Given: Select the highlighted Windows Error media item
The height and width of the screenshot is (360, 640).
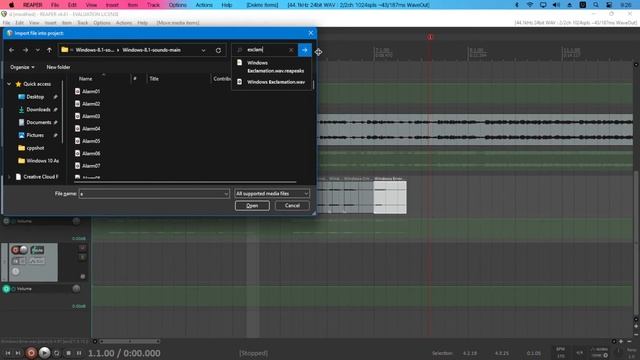Looking at the screenshot, I should (390, 197).
